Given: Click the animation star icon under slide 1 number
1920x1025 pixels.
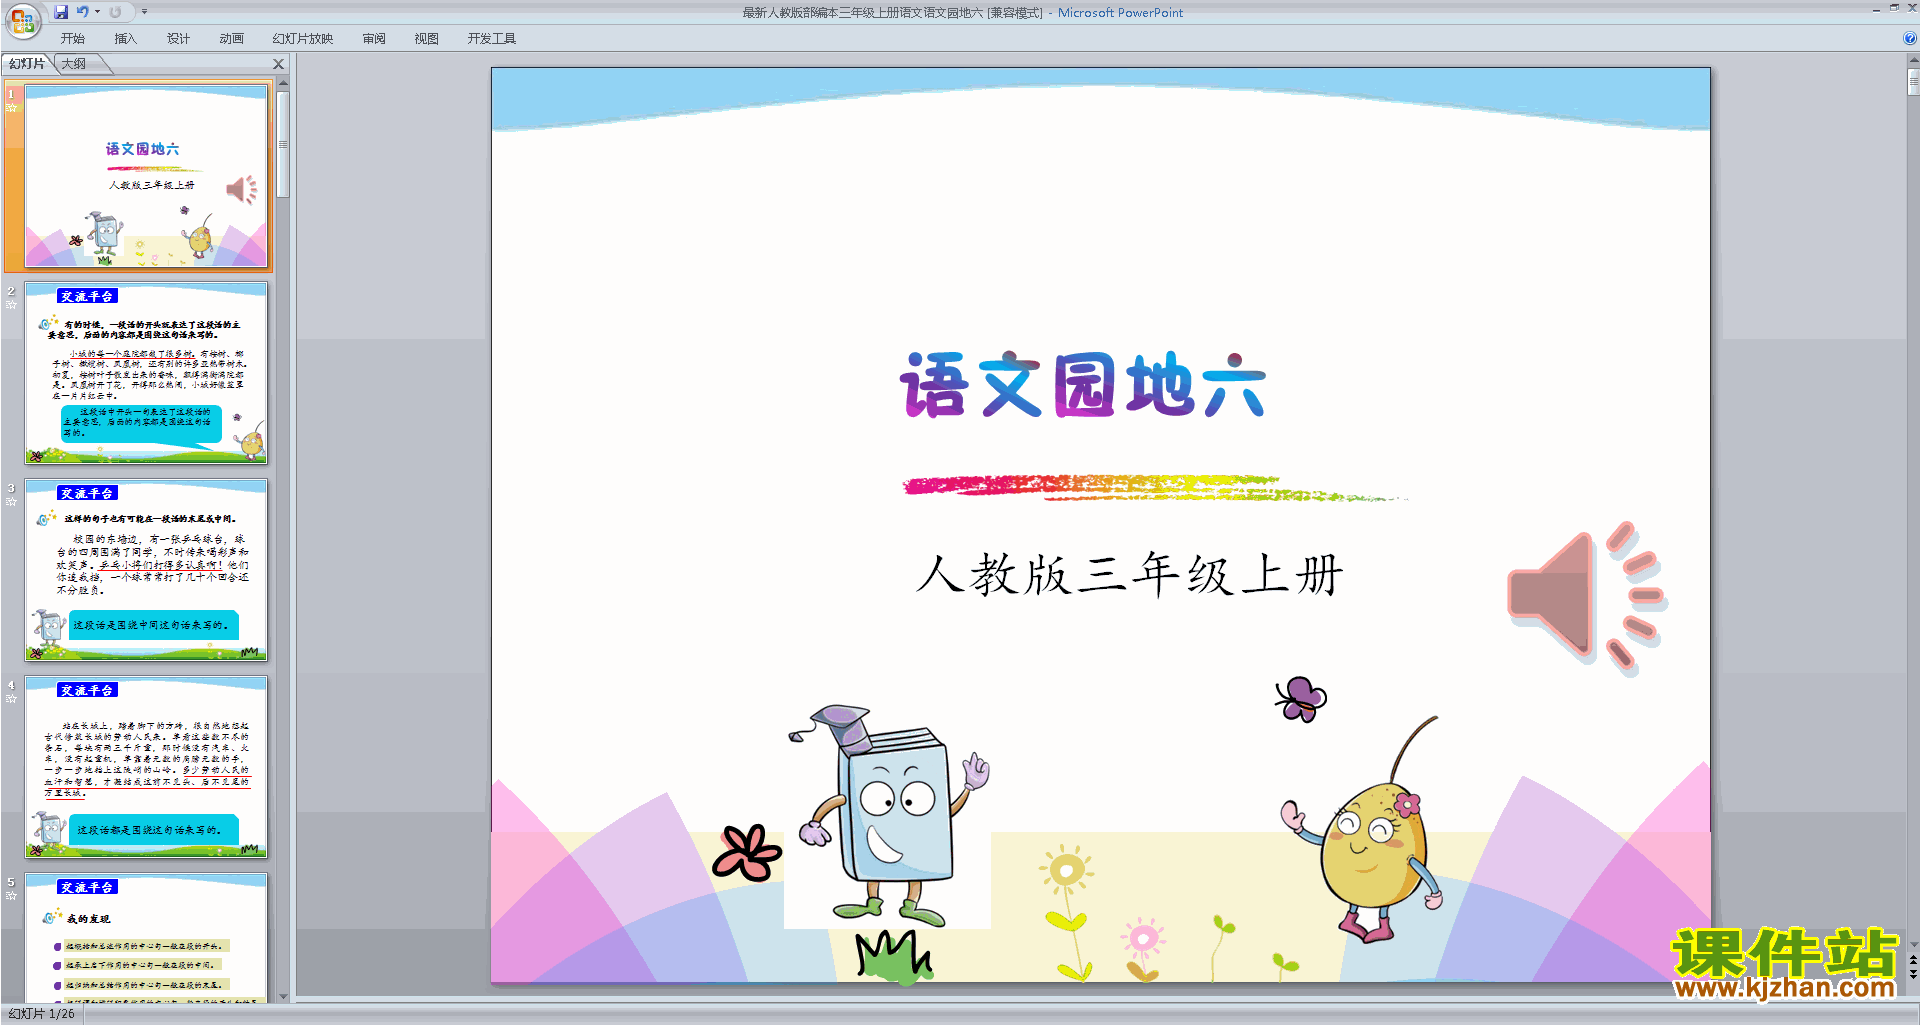Looking at the screenshot, I should tap(12, 107).
